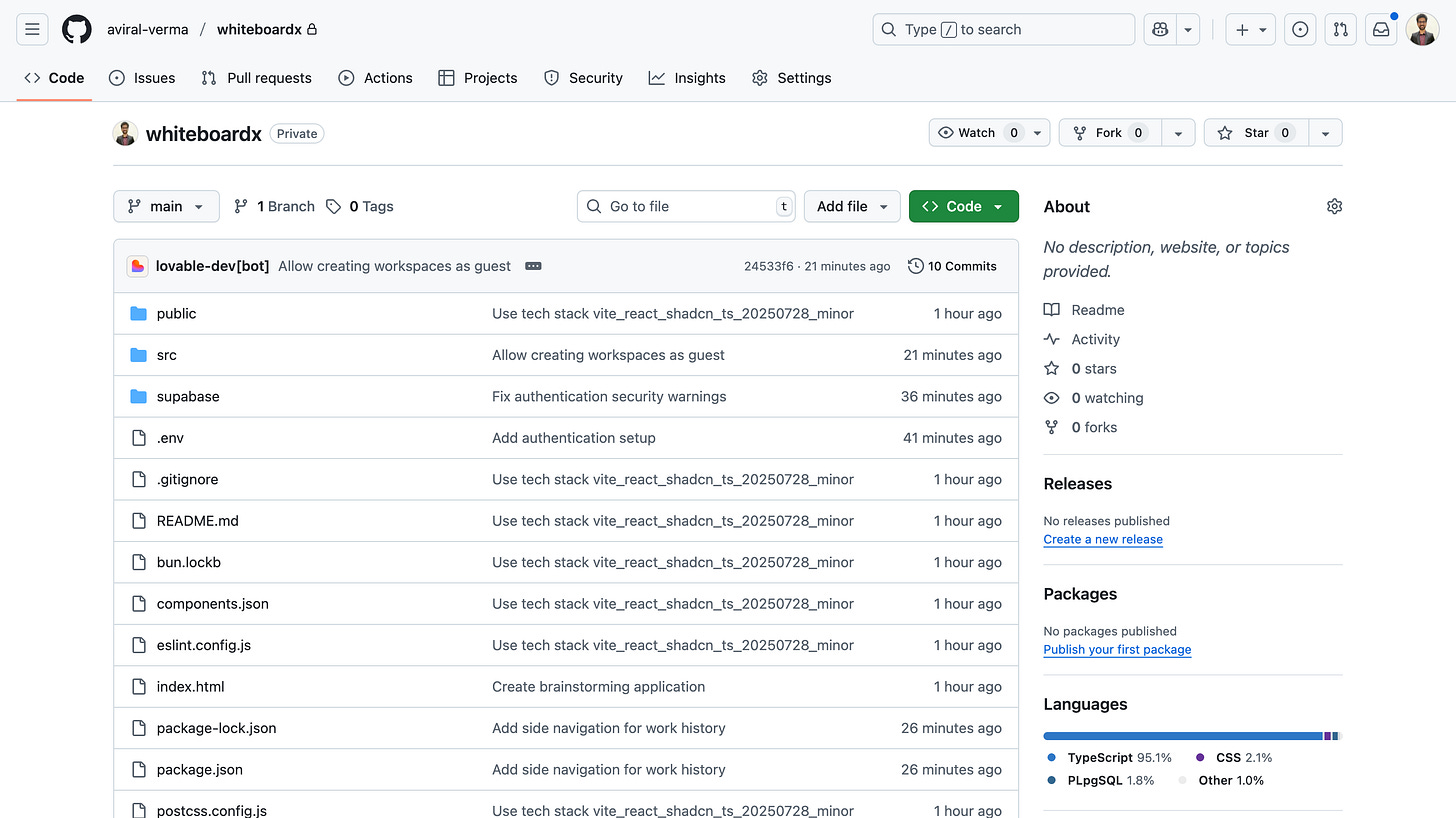Click the search bar in header
This screenshot has width=1456, height=818.
pos(1004,30)
